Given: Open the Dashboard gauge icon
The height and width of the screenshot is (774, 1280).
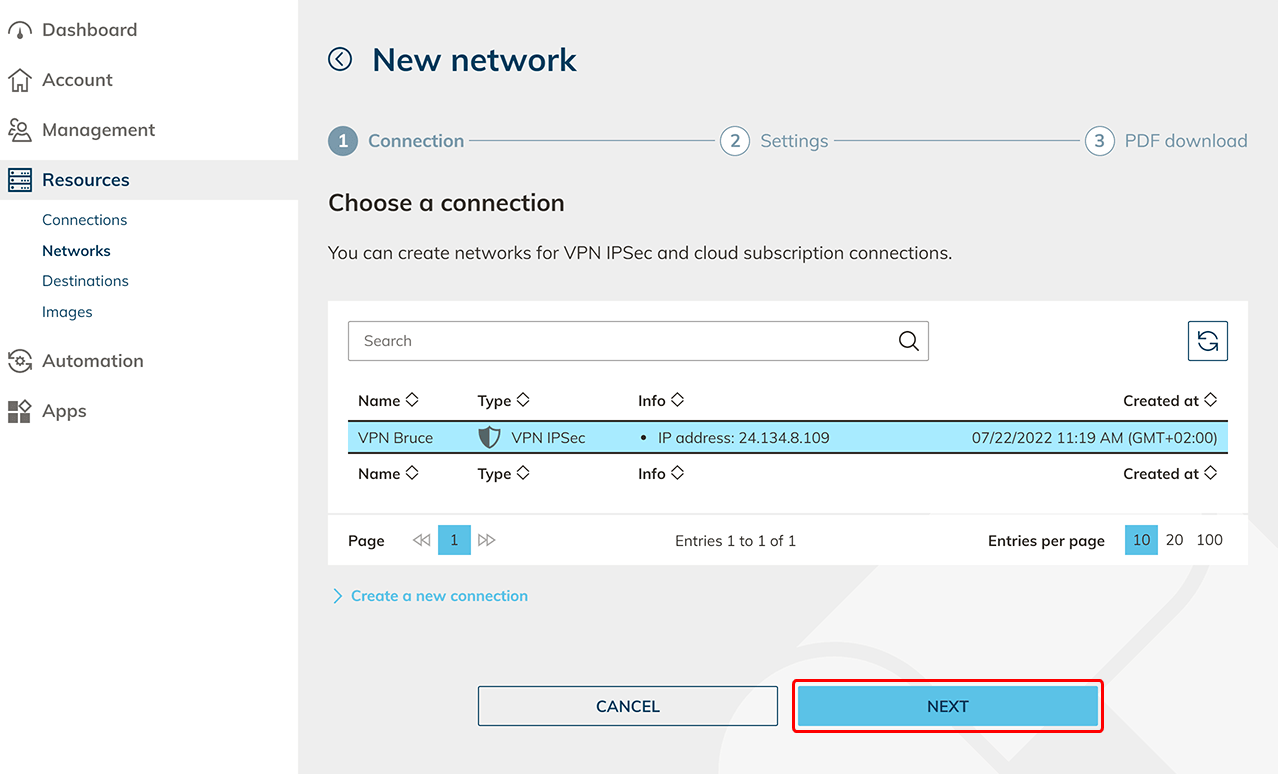Looking at the screenshot, I should (19, 30).
